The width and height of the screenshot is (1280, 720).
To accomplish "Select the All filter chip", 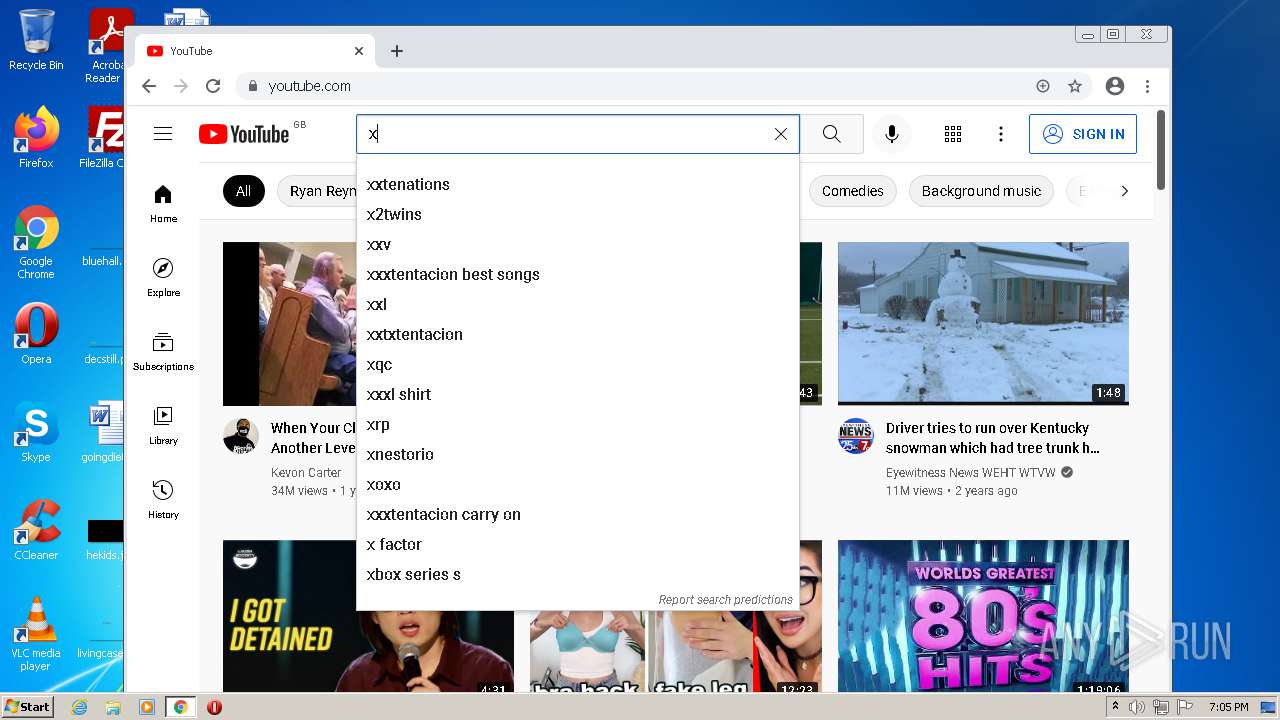I will click(243, 191).
